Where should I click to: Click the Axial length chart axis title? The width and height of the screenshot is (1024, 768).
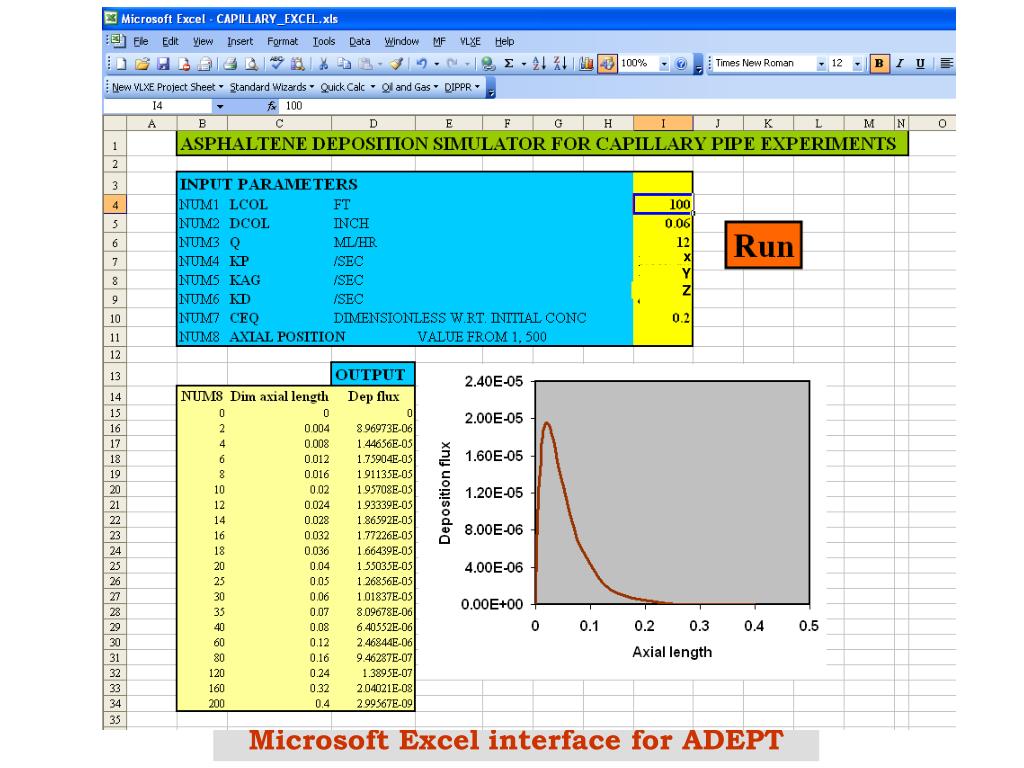[672, 652]
